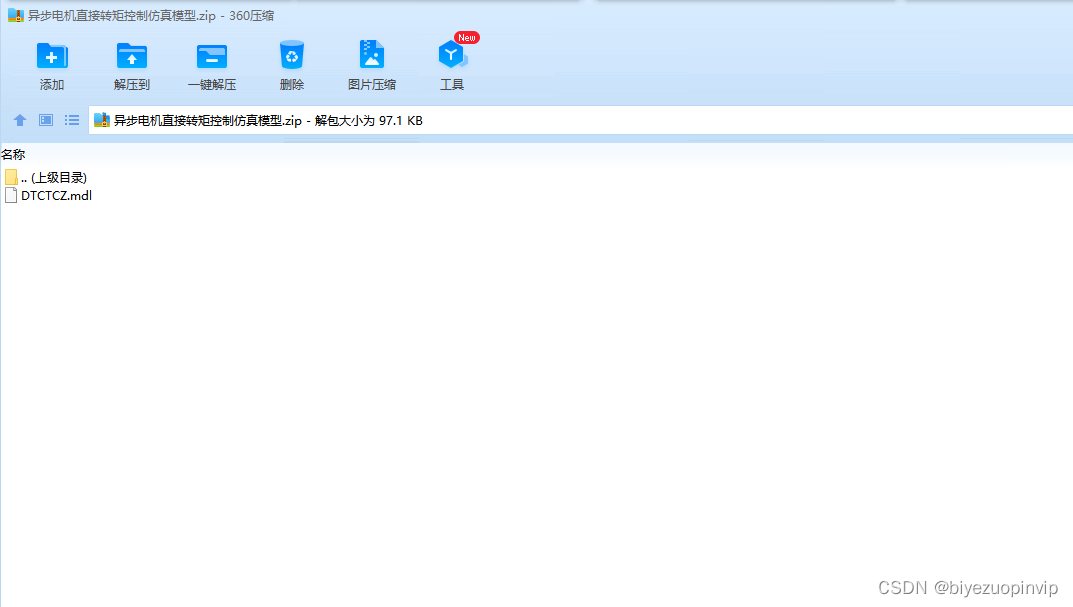This screenshot has height=607, width=1073.
Task: Click the up arrow to go up
Action: pyautogui.click(x=19, y=120)
